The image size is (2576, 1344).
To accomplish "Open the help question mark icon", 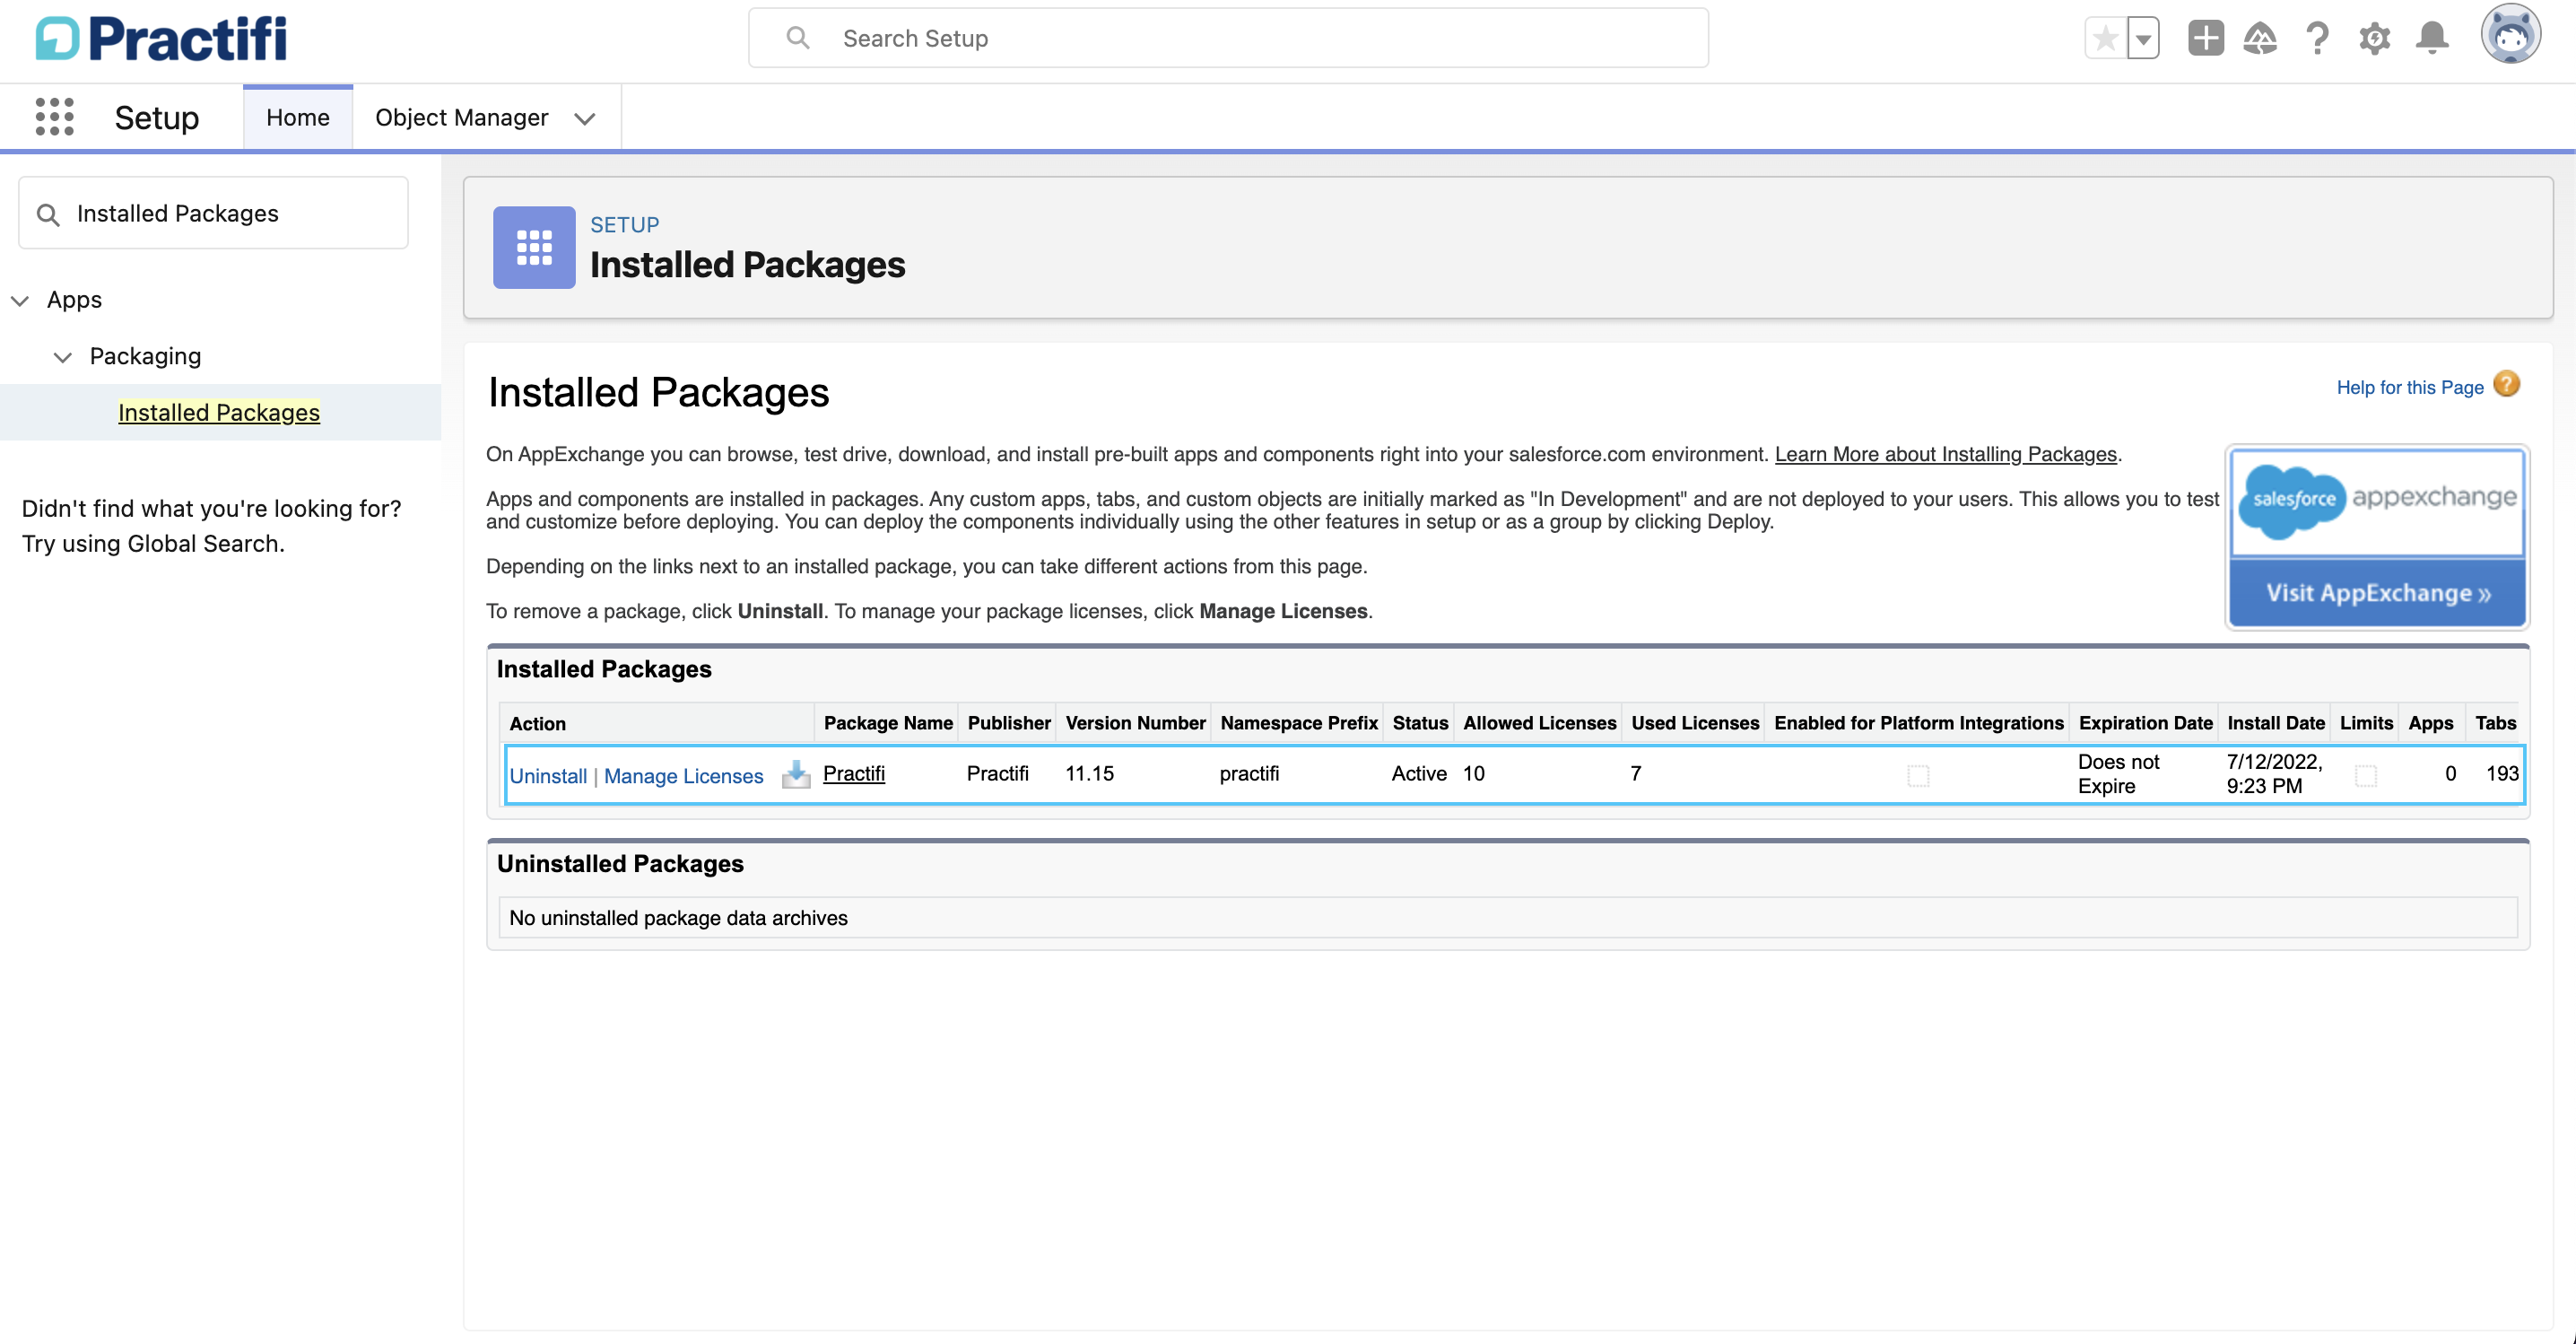I will pyautogui.click(x=2317, y=39).
